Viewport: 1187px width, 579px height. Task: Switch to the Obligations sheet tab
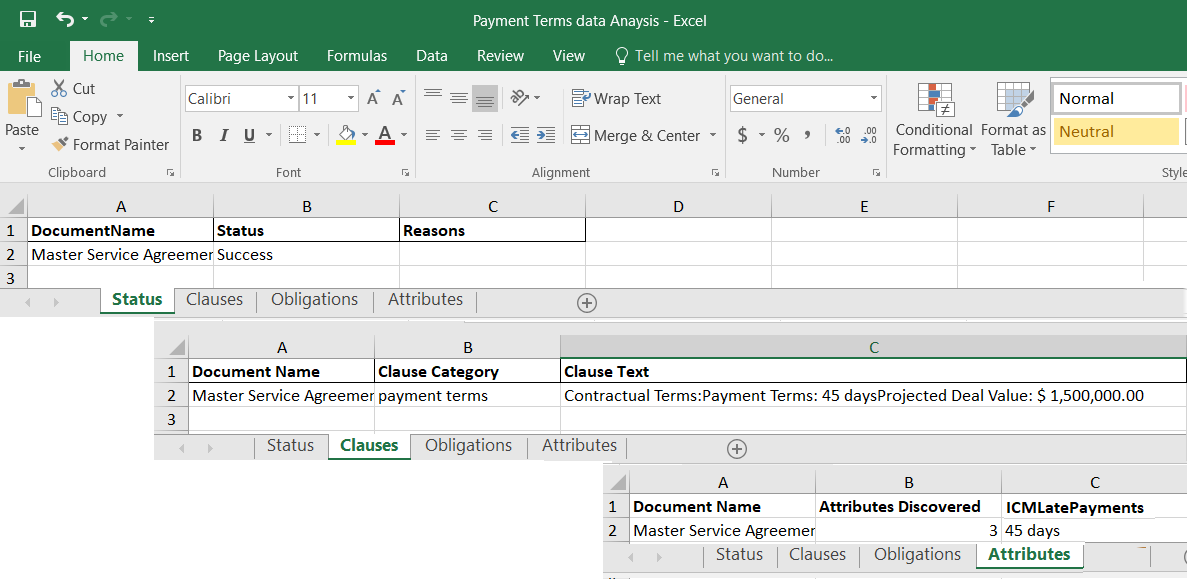(314, 299)
